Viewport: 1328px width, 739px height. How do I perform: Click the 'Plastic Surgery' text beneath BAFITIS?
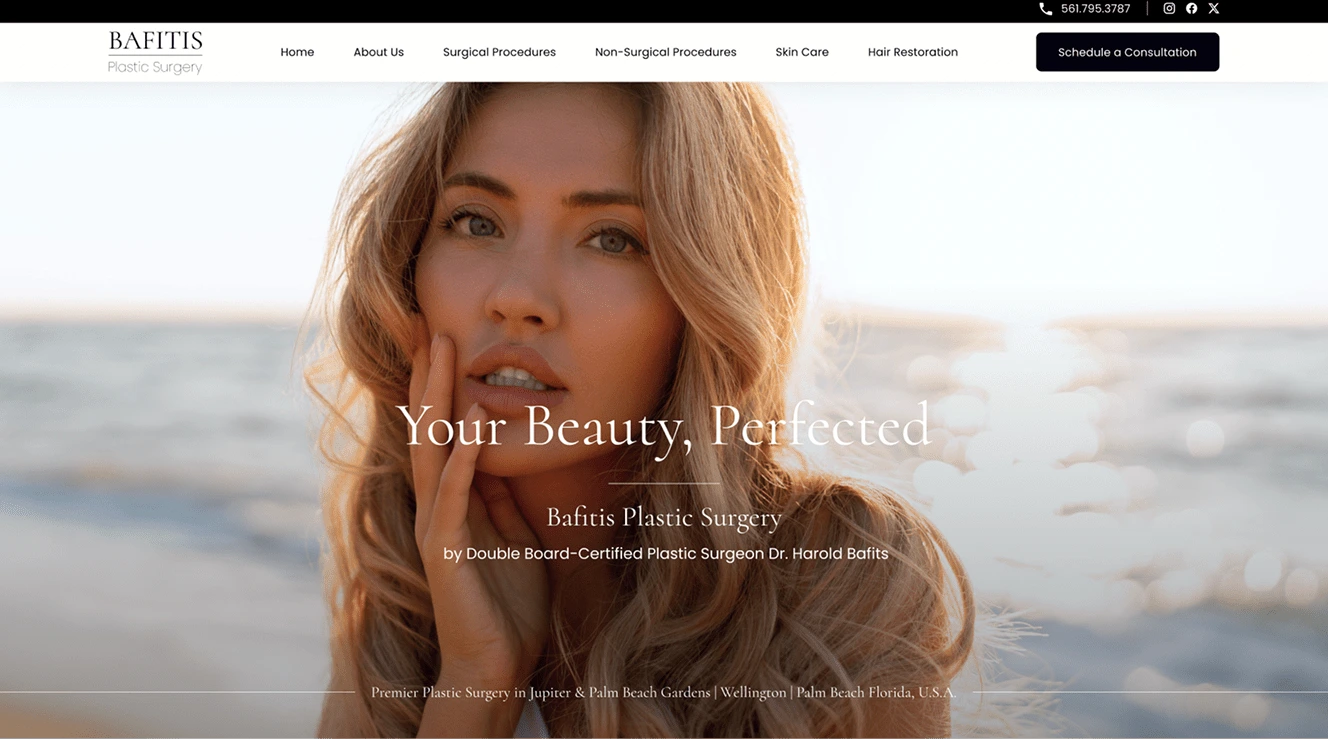pos(155,67)
